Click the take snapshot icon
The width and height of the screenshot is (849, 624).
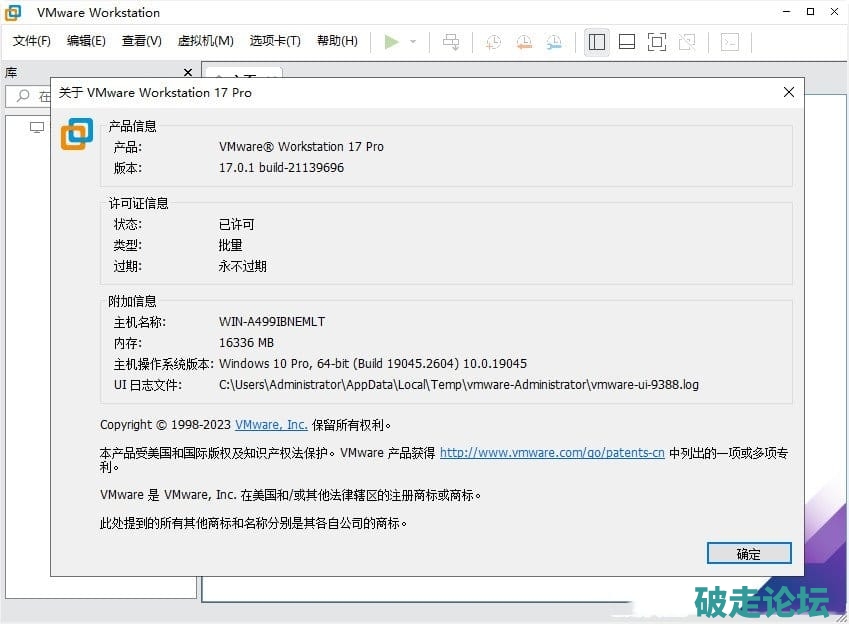click(x=493, y=42)
